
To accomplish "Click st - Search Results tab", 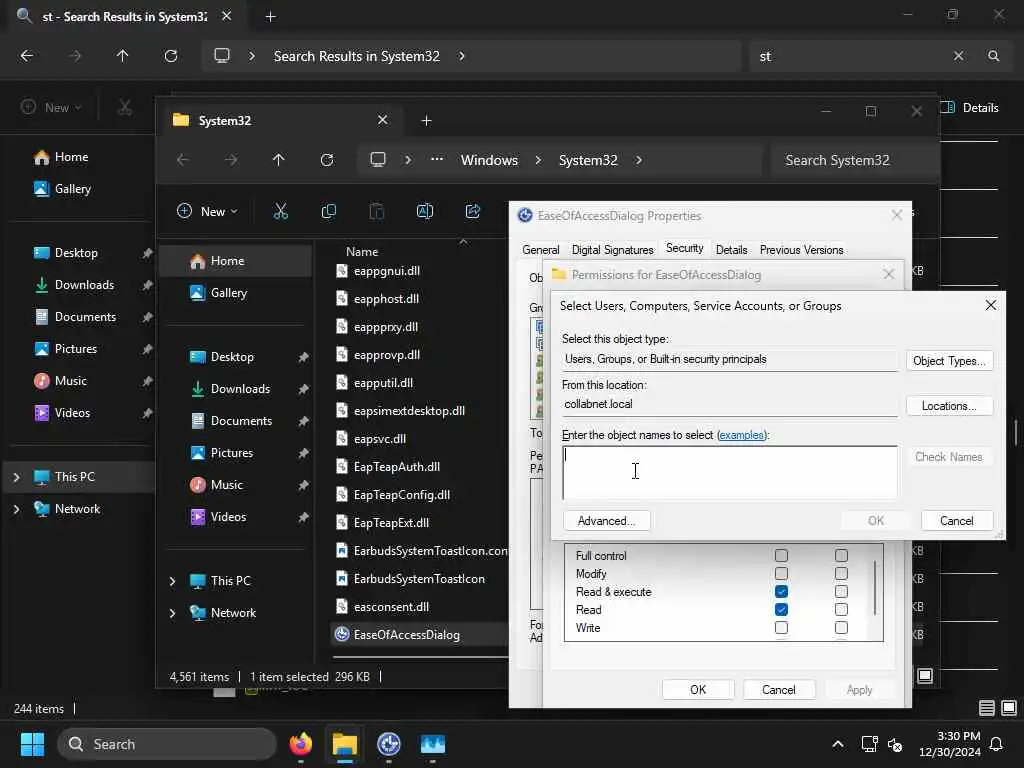I will pyautogui.click(x=124, y=16).
